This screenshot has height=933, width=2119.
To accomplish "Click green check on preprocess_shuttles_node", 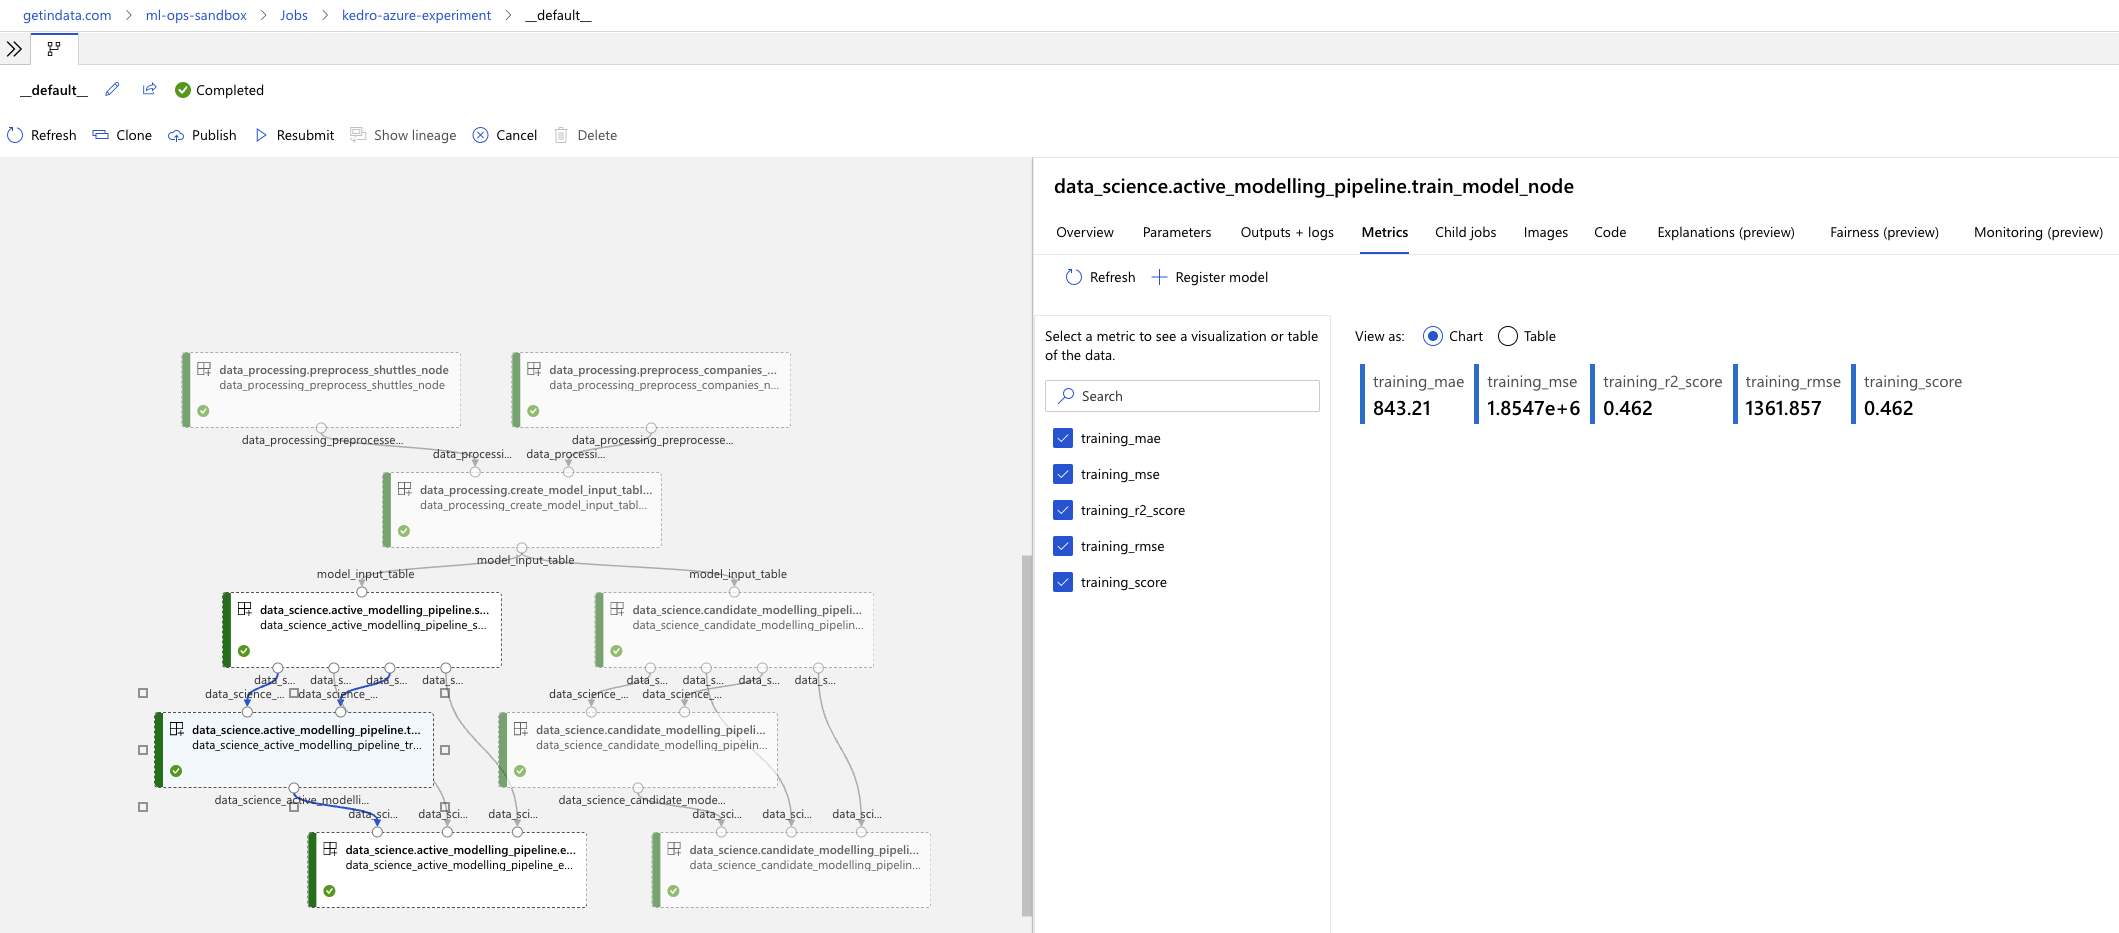I will (x=204, y=411).
